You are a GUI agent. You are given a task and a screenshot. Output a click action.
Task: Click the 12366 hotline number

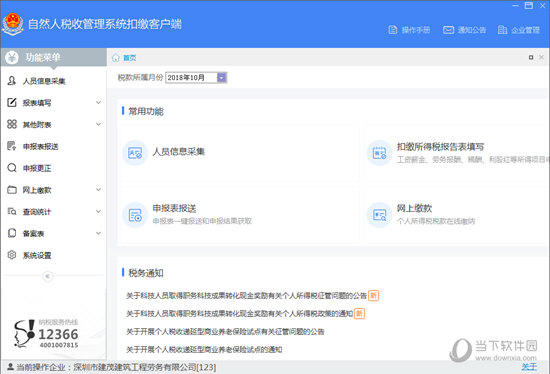[58, 334]
